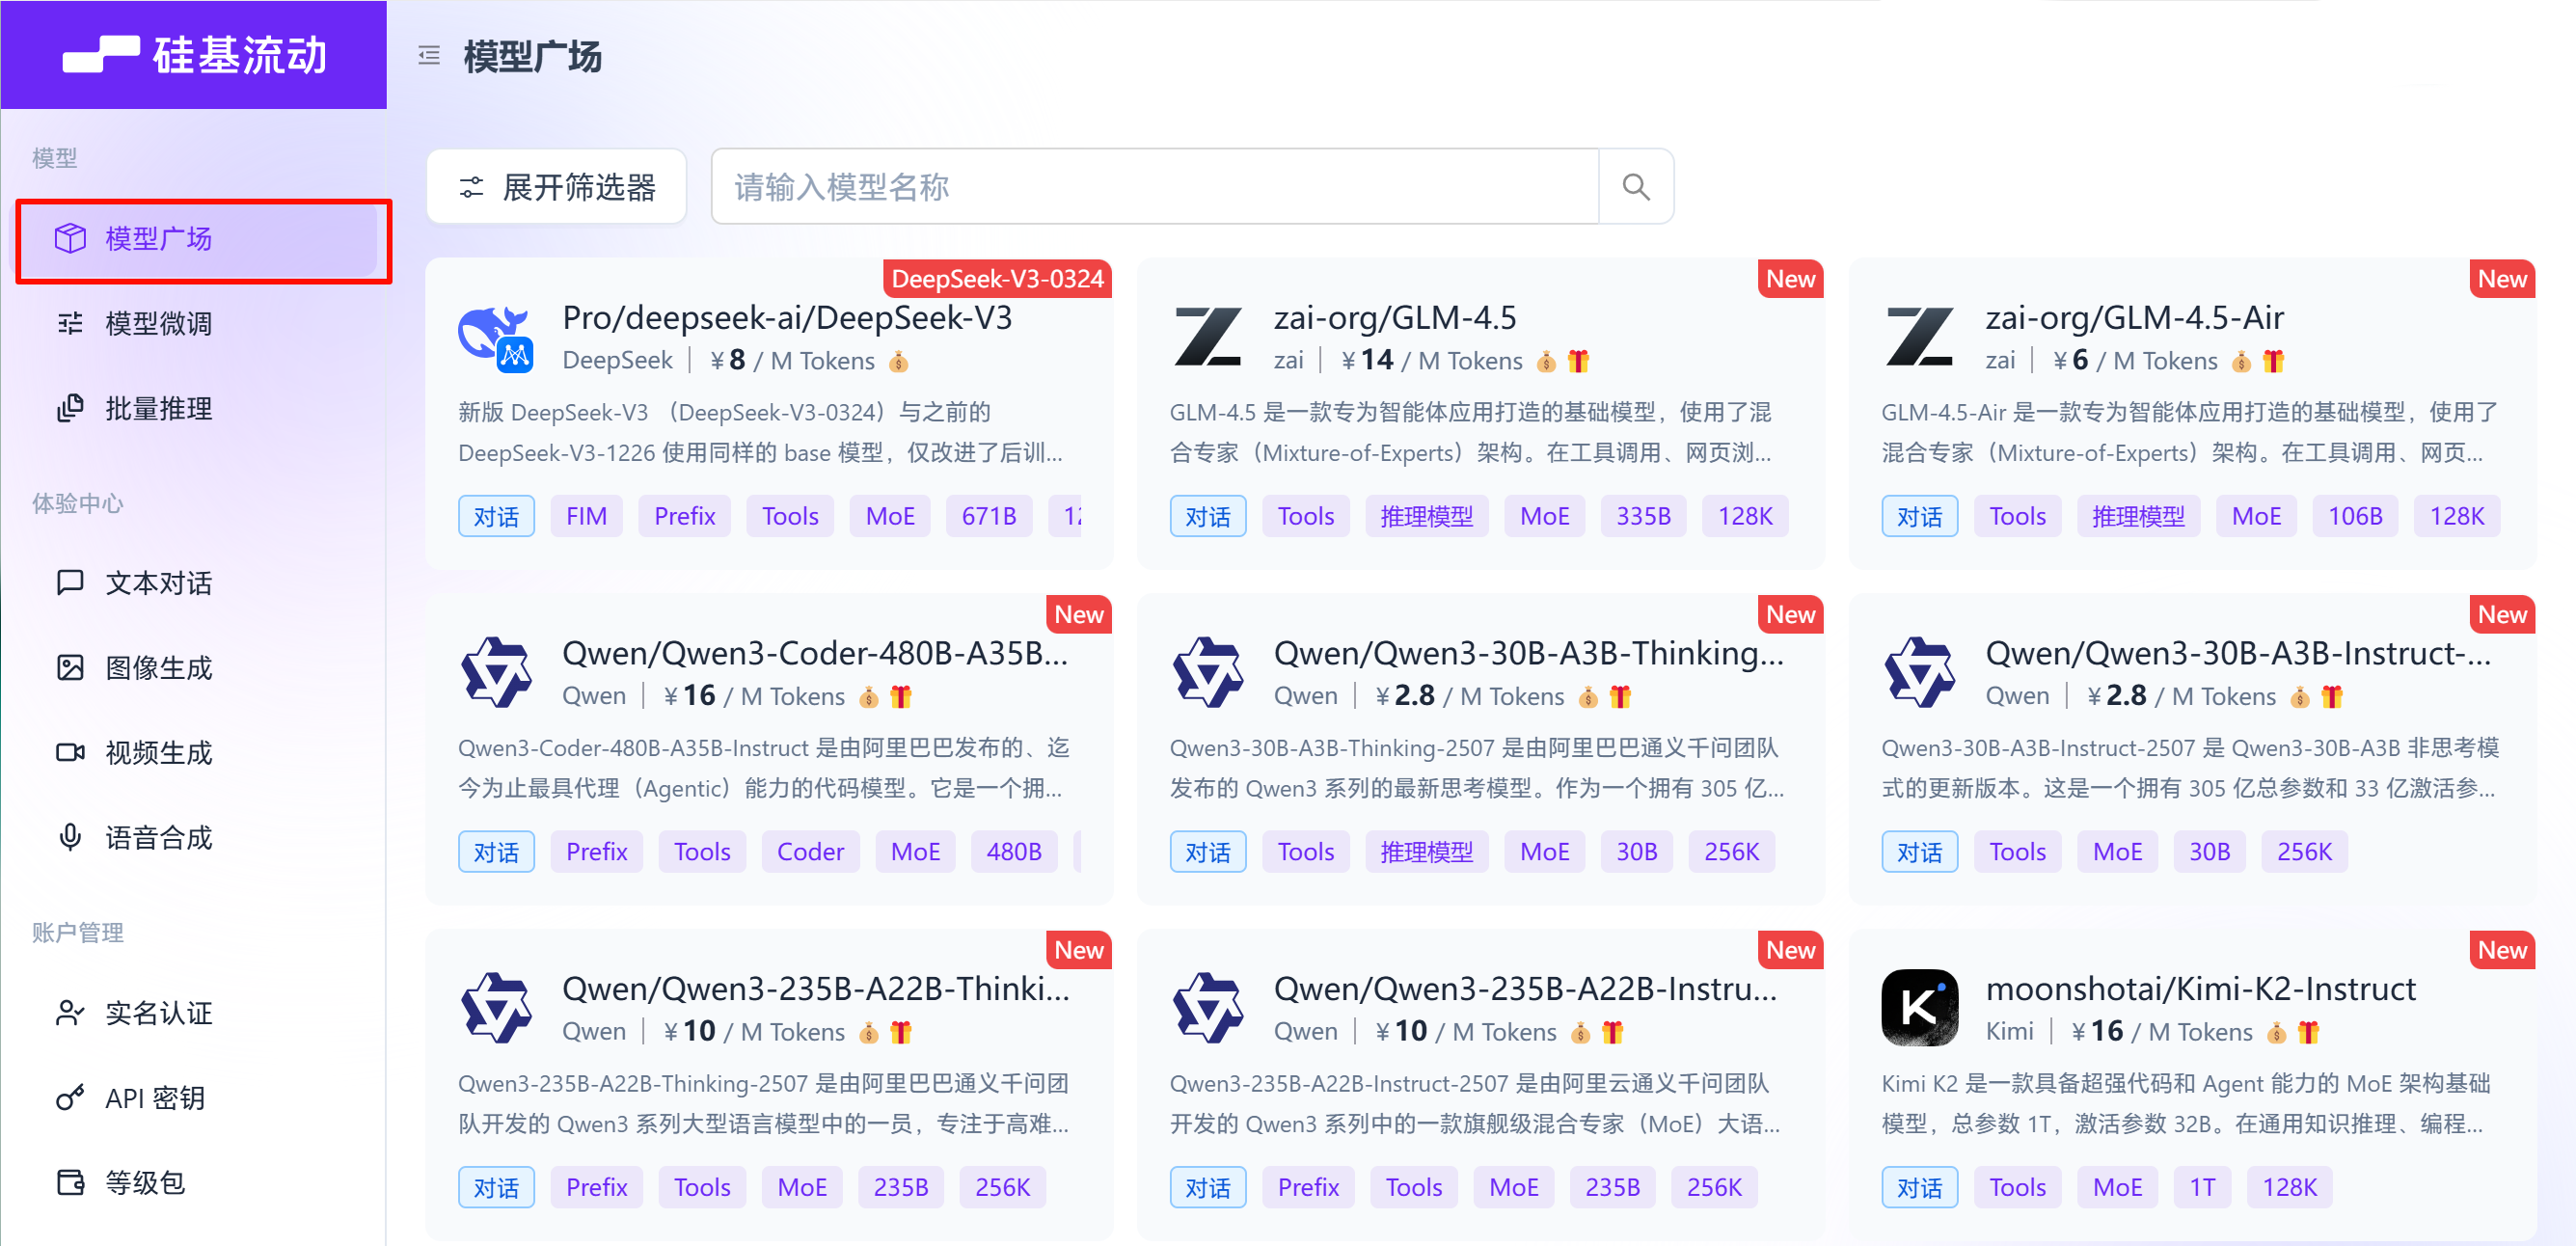Click gift icon on Kimi-K2-Instruct card
This screenshot has width=2576, height=1246.
click(2308, 1032)
